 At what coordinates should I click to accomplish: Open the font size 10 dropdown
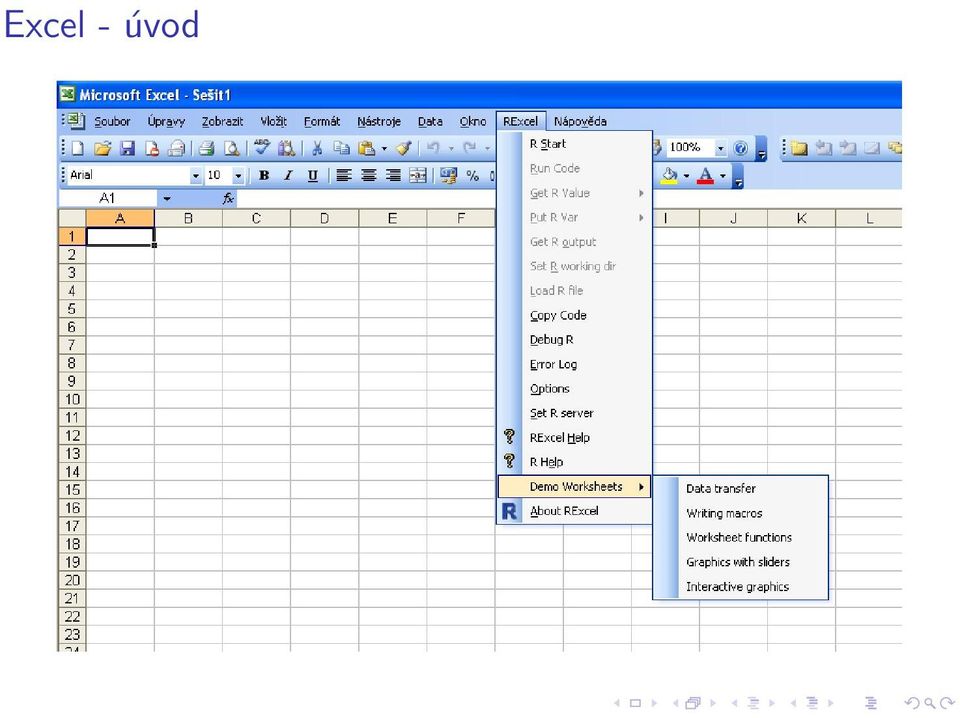[x=238, y=176]
